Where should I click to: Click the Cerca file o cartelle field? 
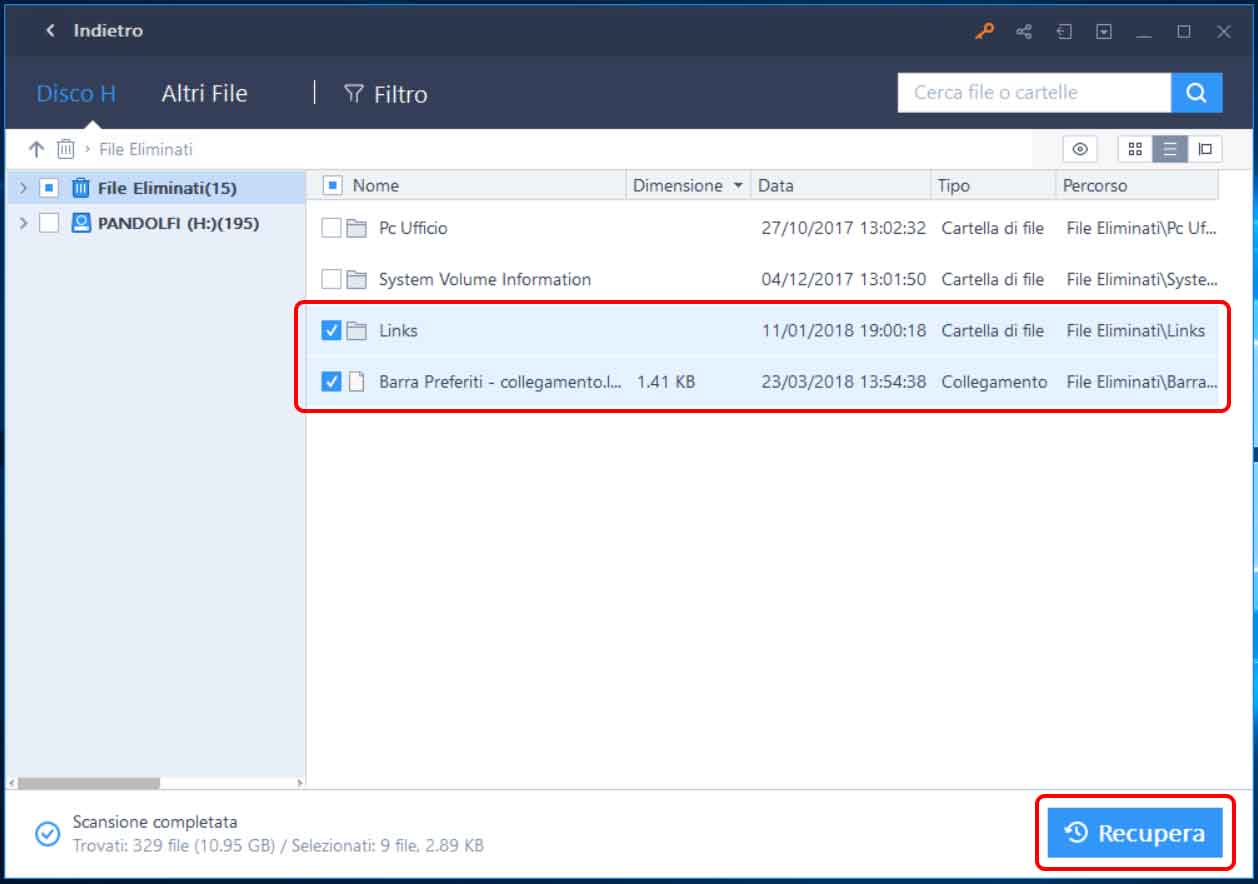coord(1034,93)
